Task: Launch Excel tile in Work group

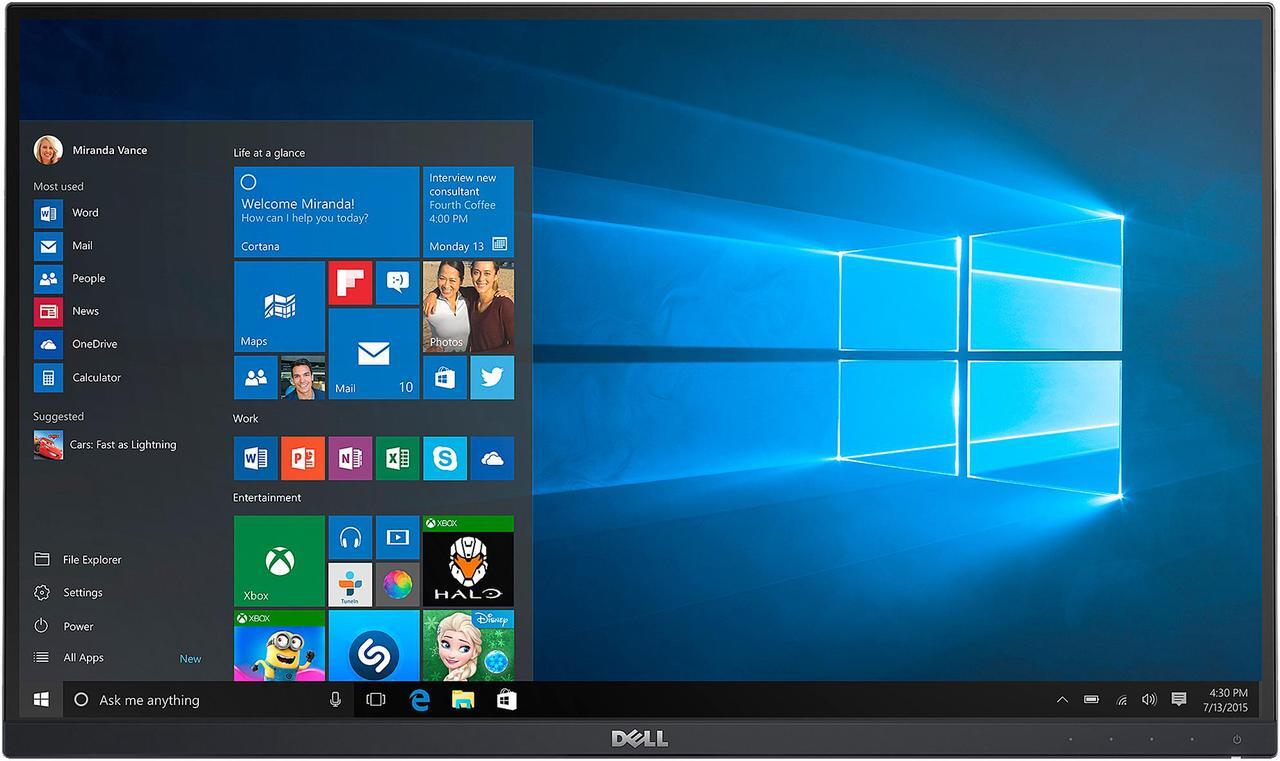Action: pyautogui.click(x=397, y=458)
